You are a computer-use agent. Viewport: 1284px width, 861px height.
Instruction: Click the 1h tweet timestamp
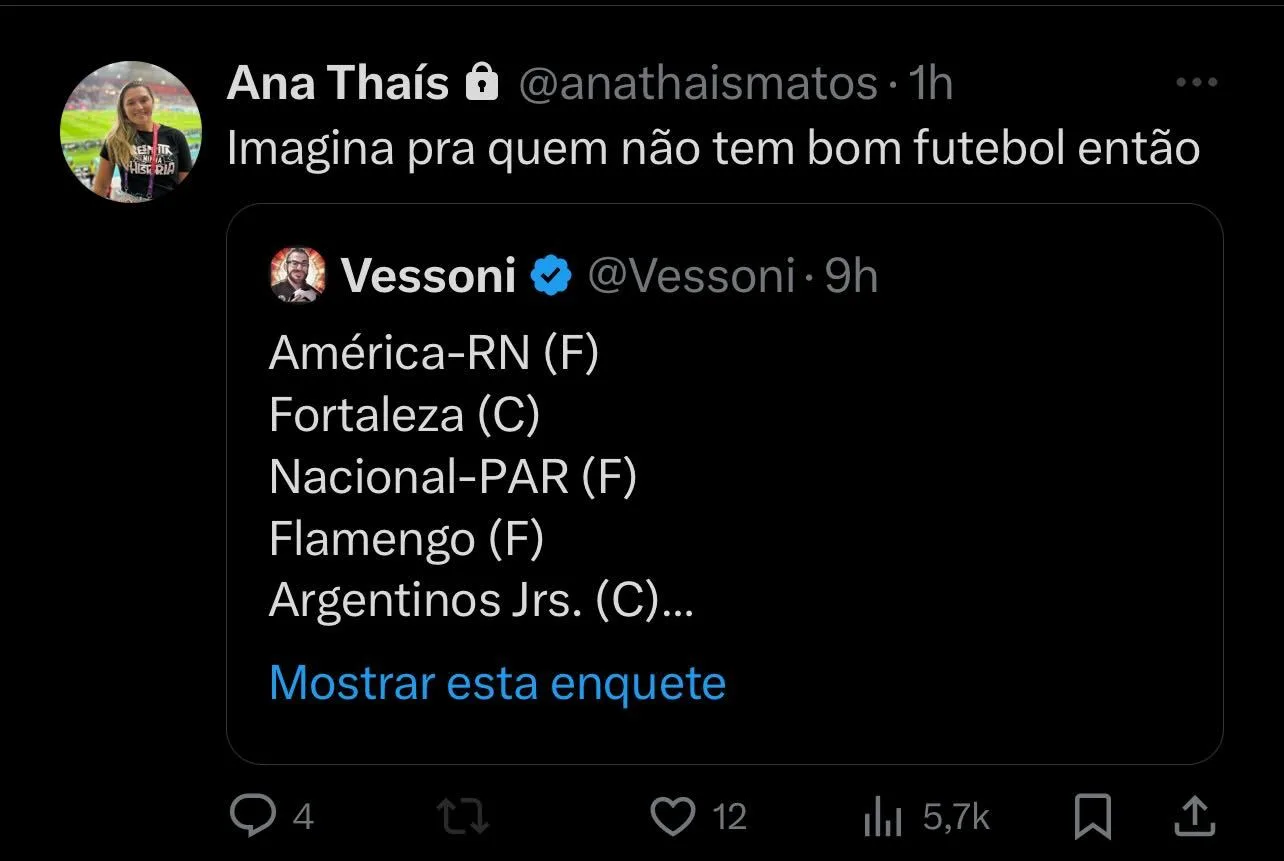pos(930,83)
